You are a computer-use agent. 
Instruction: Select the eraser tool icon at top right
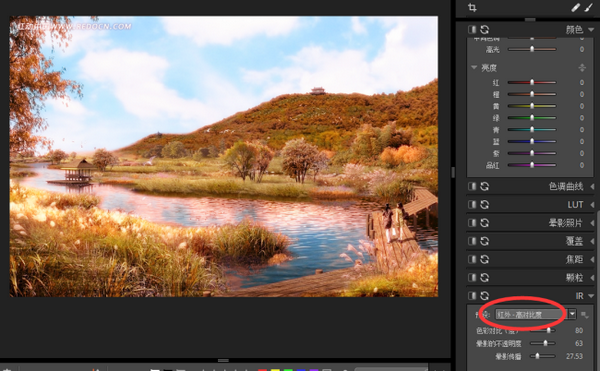(576, 7)
